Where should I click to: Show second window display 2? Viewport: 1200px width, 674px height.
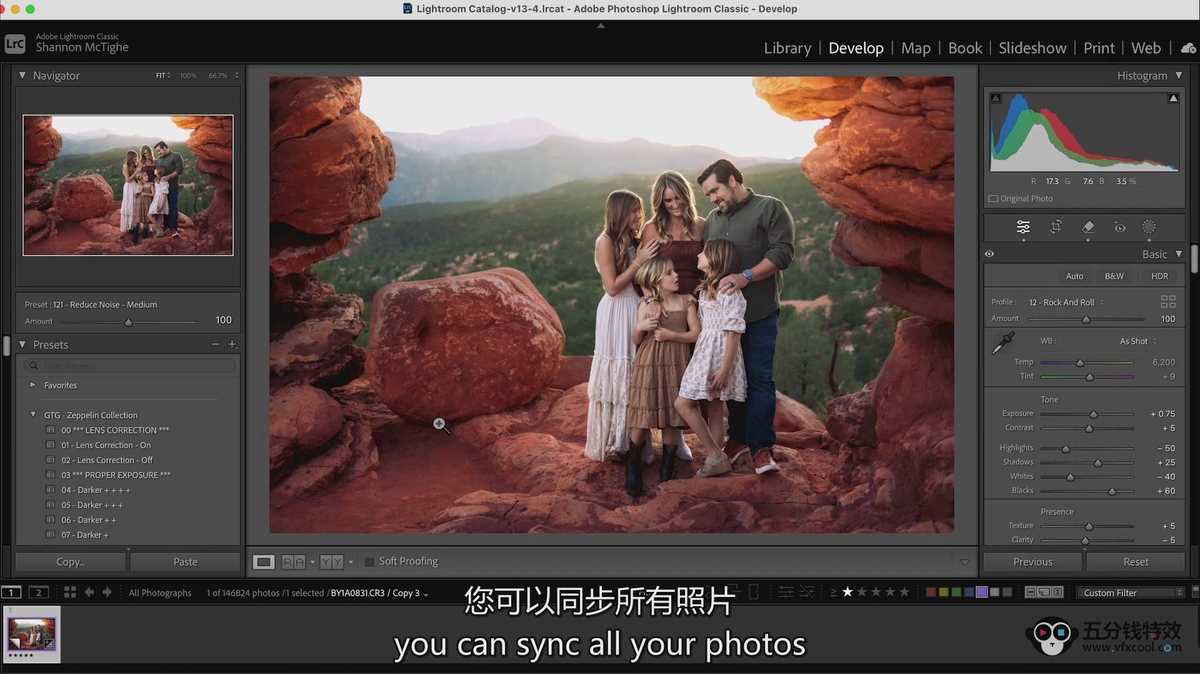[38, 592]
